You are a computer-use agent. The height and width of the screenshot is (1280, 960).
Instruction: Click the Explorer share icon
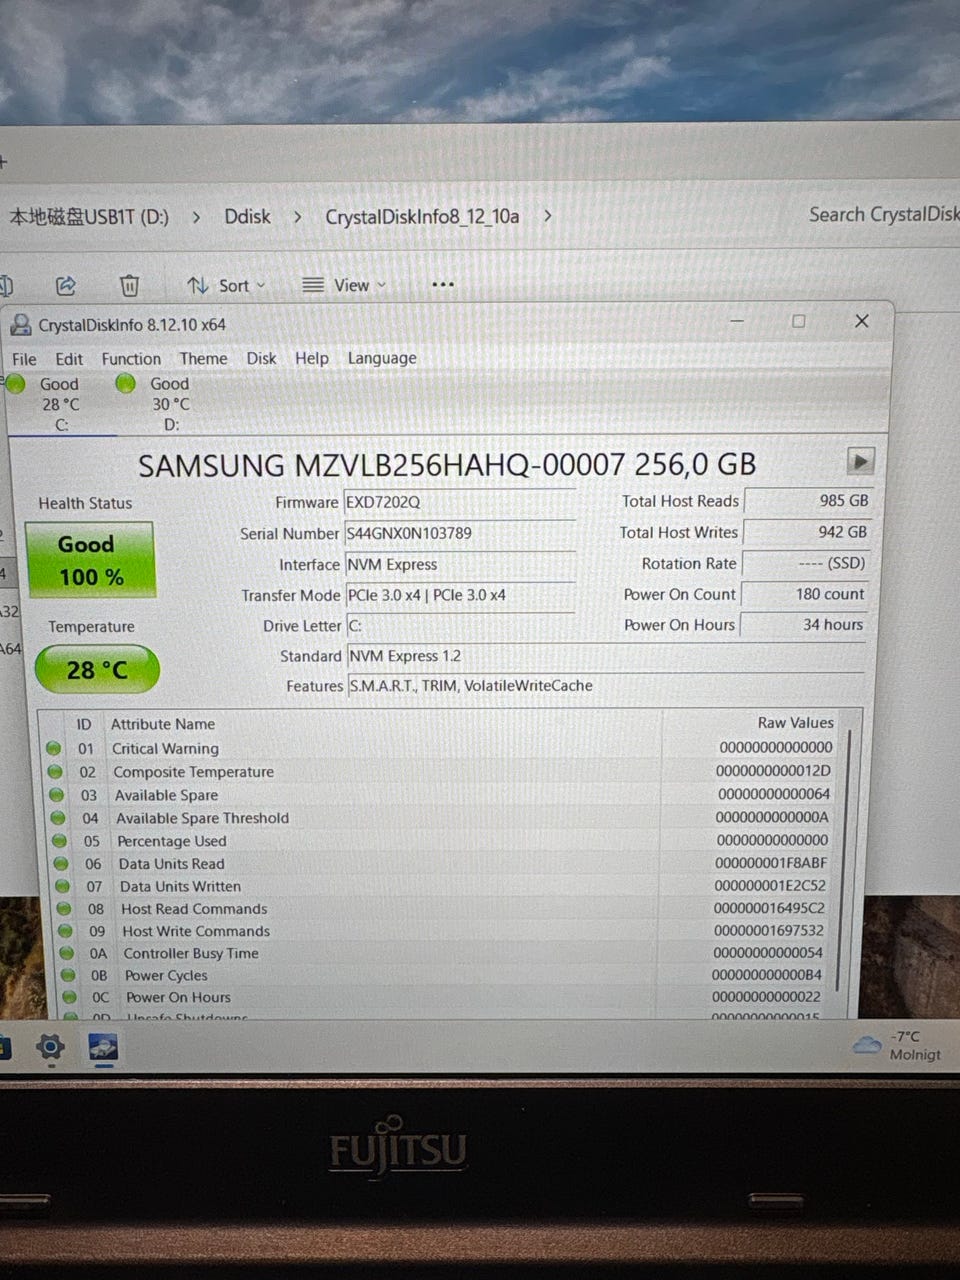pos(66,286)
